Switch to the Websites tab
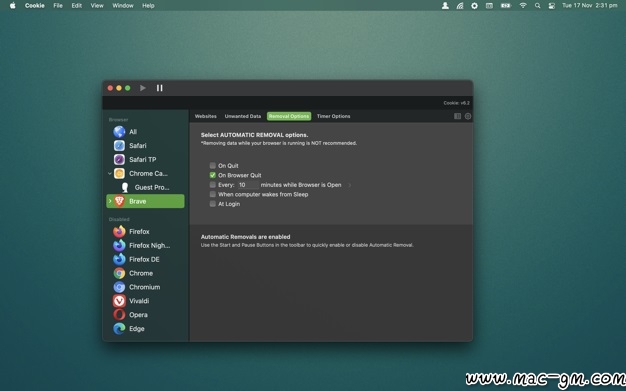This screenshot has width=626, height=391. [206, 116]
